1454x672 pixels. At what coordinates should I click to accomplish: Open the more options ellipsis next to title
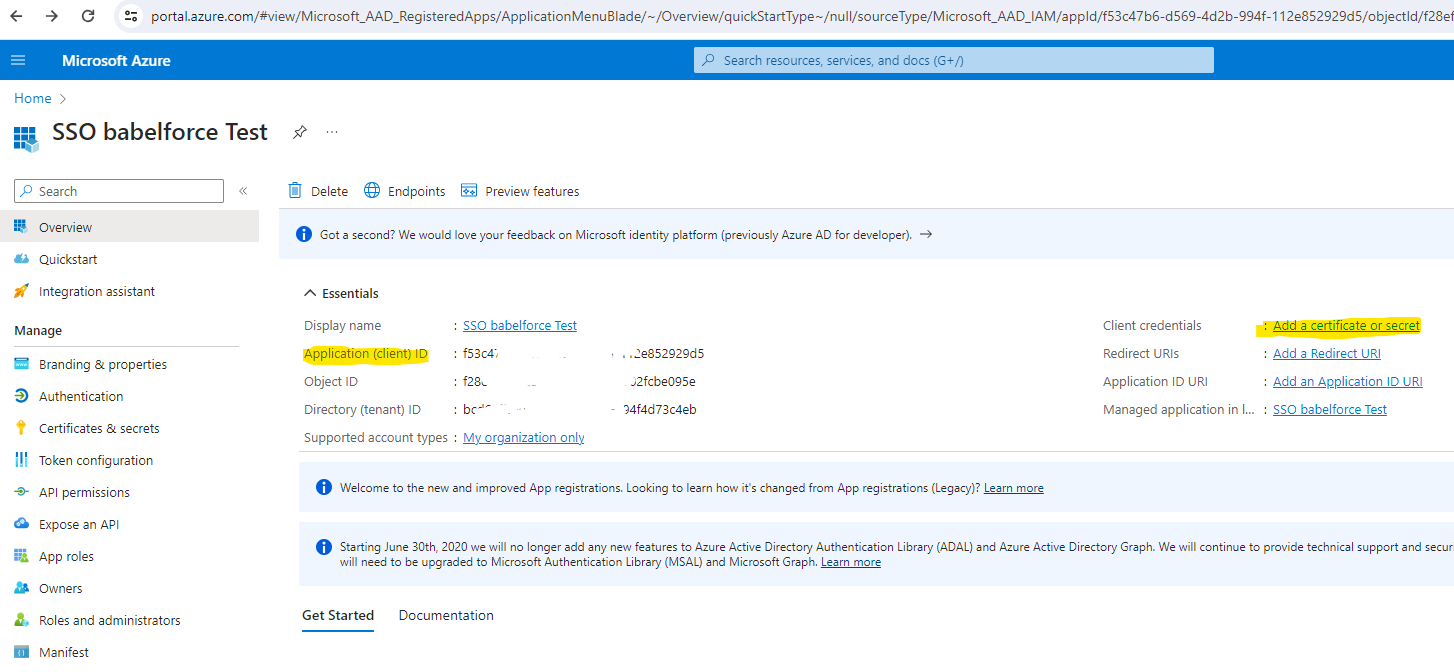(x=332, y=132)
